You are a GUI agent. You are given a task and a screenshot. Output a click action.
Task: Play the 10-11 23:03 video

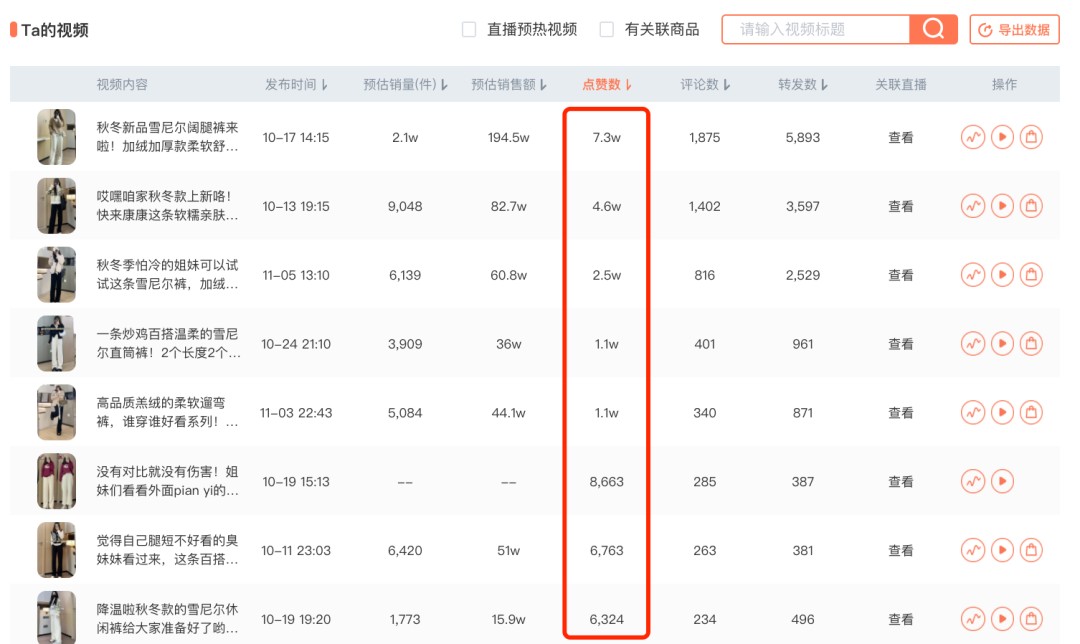(x=1002, y=550)
